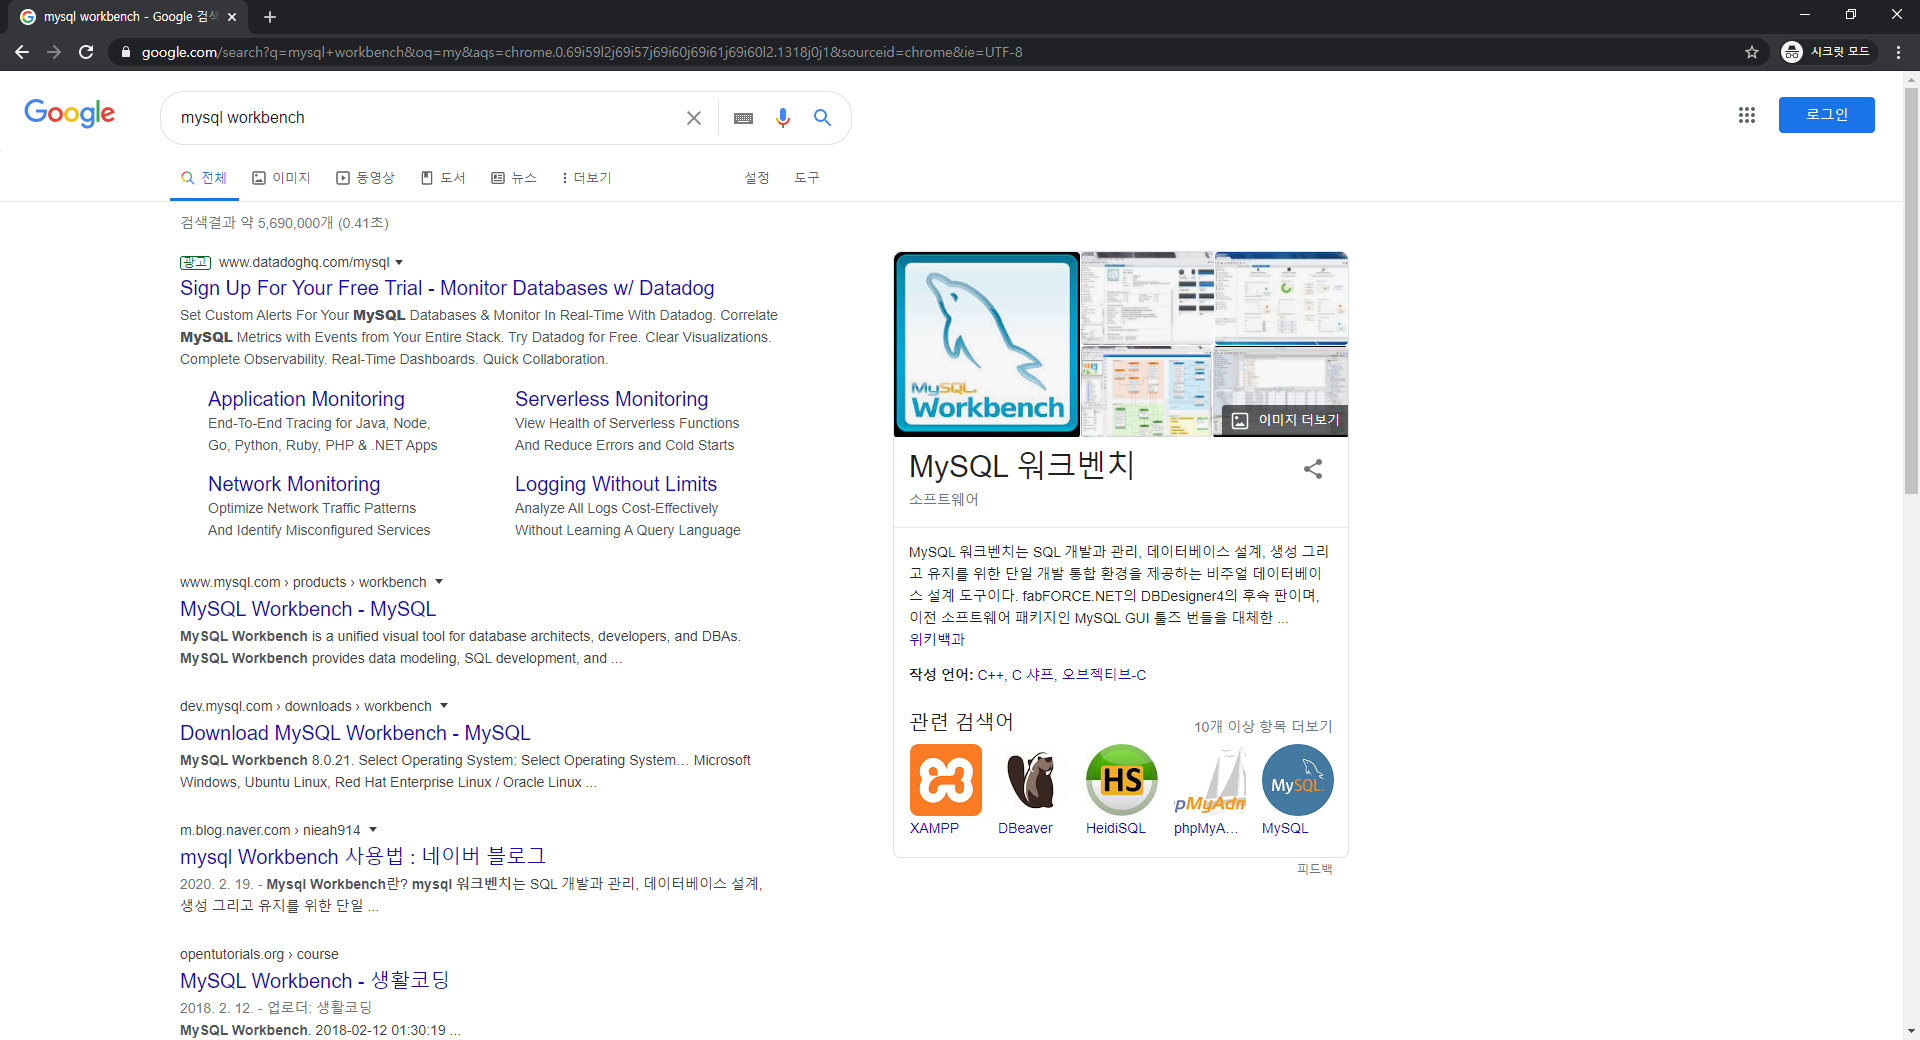Open Download MySQL Workbench result

355,733
